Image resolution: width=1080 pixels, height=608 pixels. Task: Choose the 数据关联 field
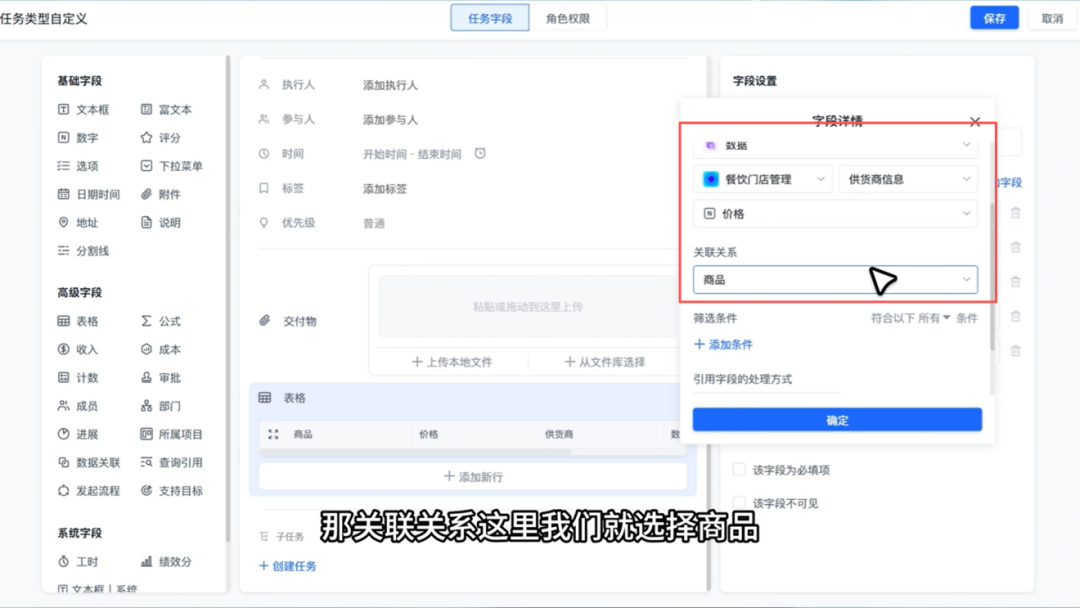pyautogui.click(x=89, y=462)
